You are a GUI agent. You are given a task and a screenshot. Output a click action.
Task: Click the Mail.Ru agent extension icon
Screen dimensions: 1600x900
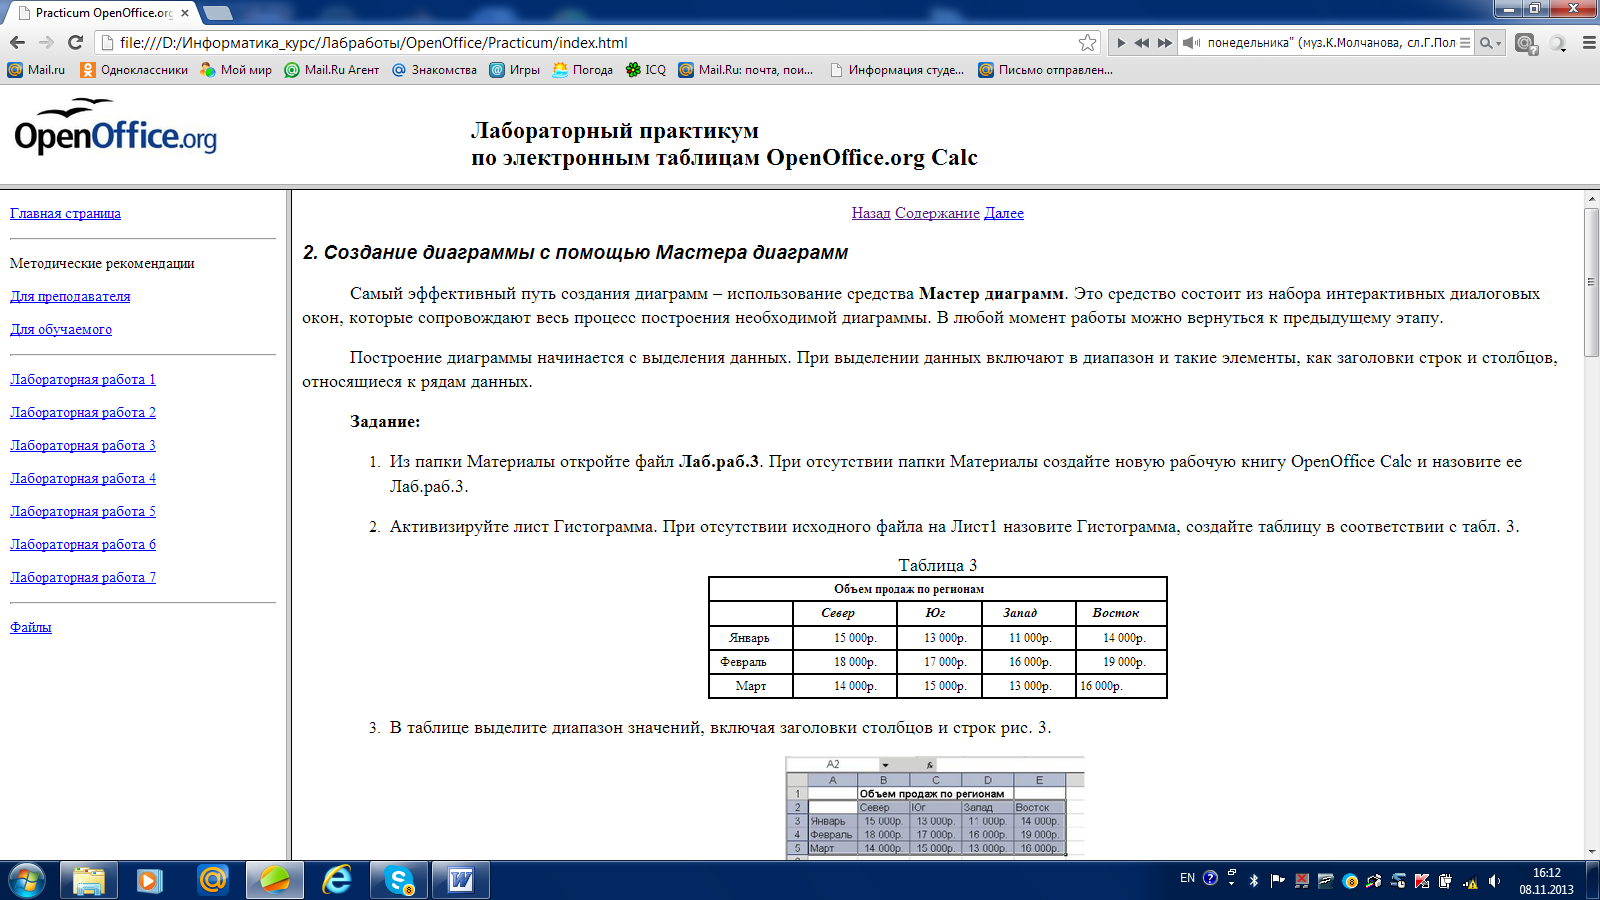[x=1526, y=44]
